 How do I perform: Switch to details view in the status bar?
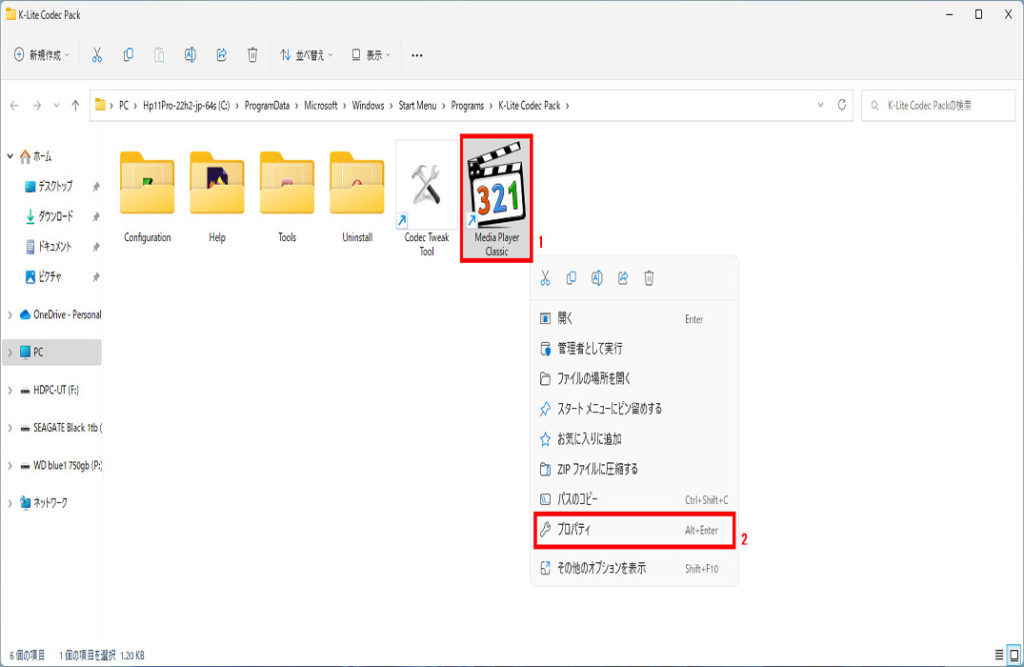click(x=999, y=655)
